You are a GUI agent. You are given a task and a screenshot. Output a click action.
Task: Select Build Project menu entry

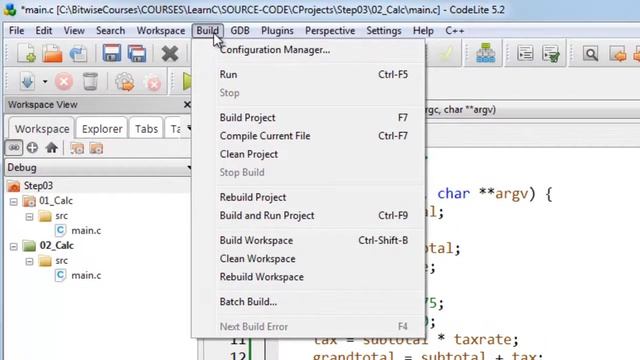(x=309, y=118)
